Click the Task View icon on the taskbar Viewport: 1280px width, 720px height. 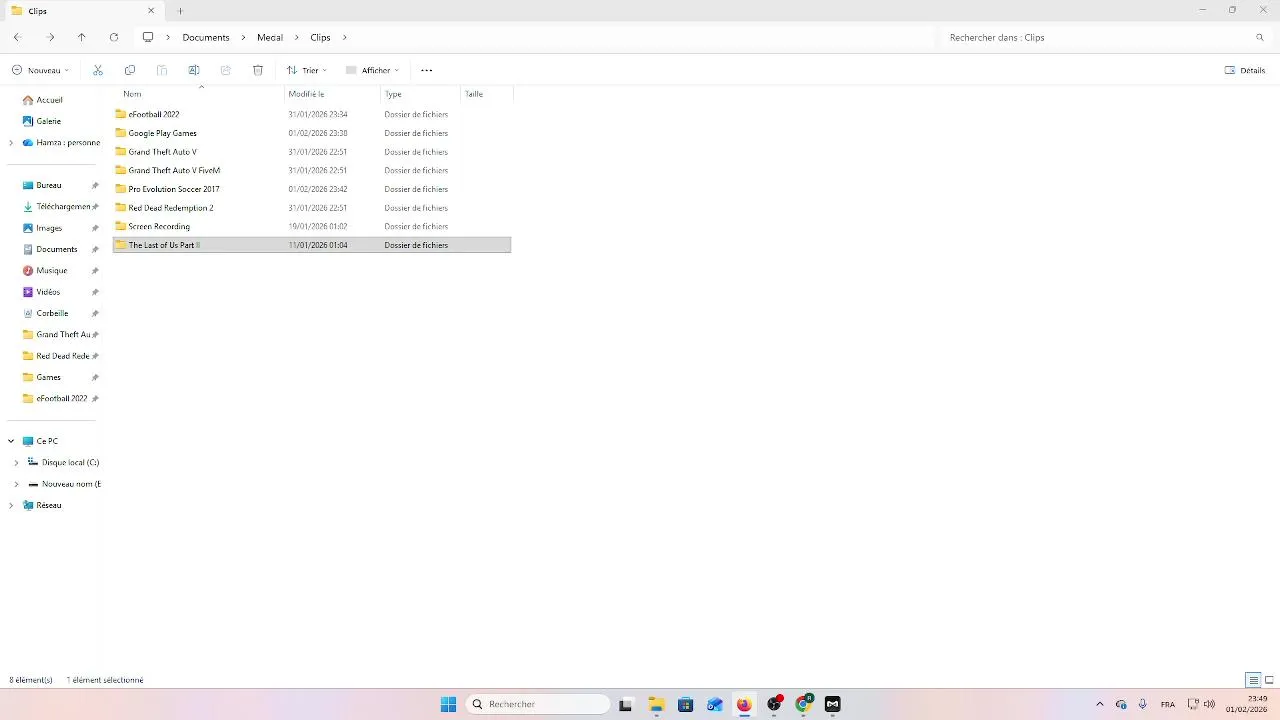tap(626, 704)
